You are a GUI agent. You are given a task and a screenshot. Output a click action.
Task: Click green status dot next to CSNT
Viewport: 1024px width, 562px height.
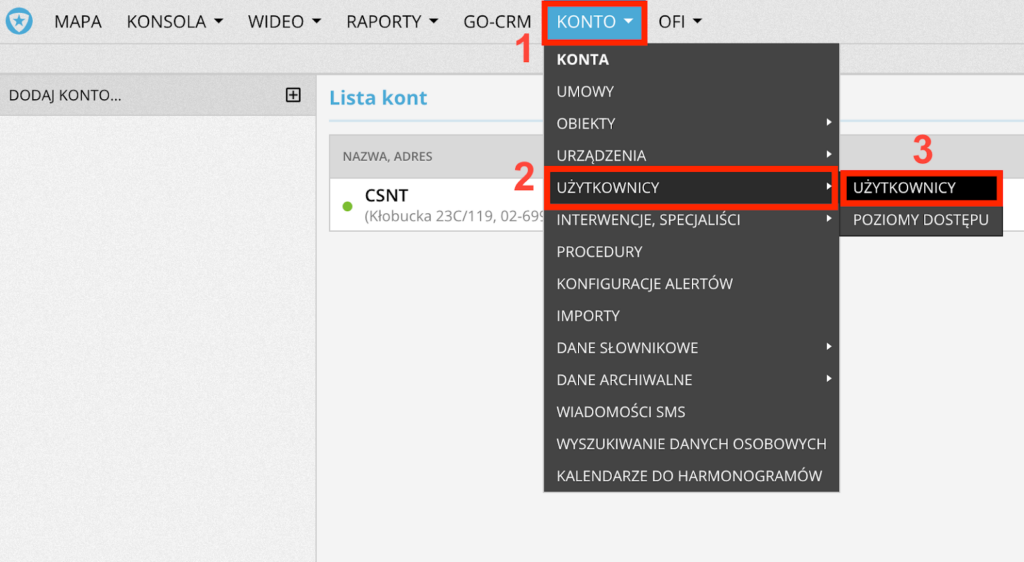[347, 206]
